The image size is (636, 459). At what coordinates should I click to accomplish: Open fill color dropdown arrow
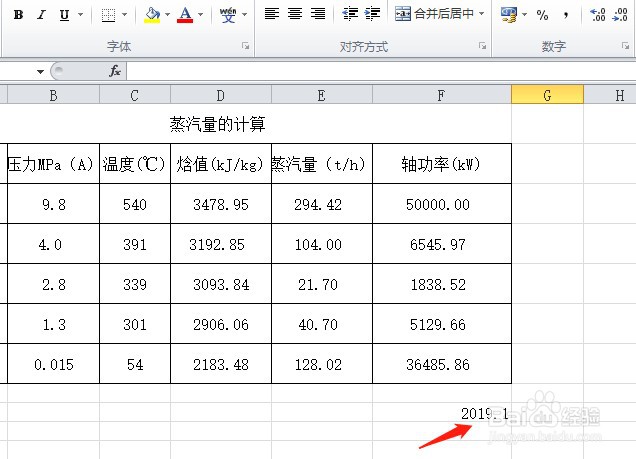tap(168, 15)
